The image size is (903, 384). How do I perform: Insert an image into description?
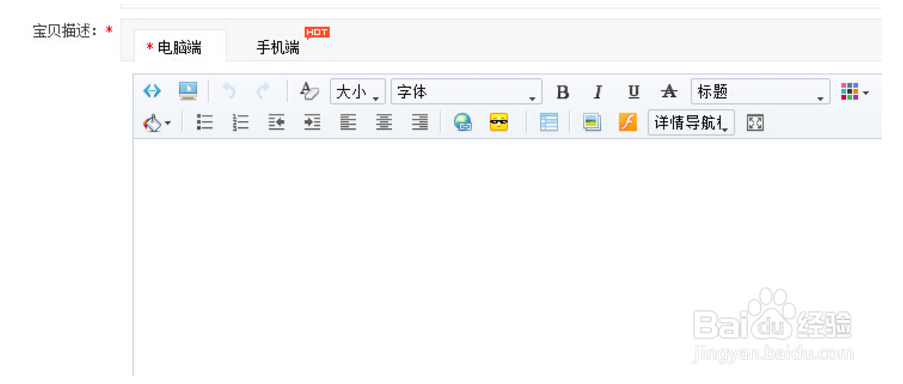[591, 122]
